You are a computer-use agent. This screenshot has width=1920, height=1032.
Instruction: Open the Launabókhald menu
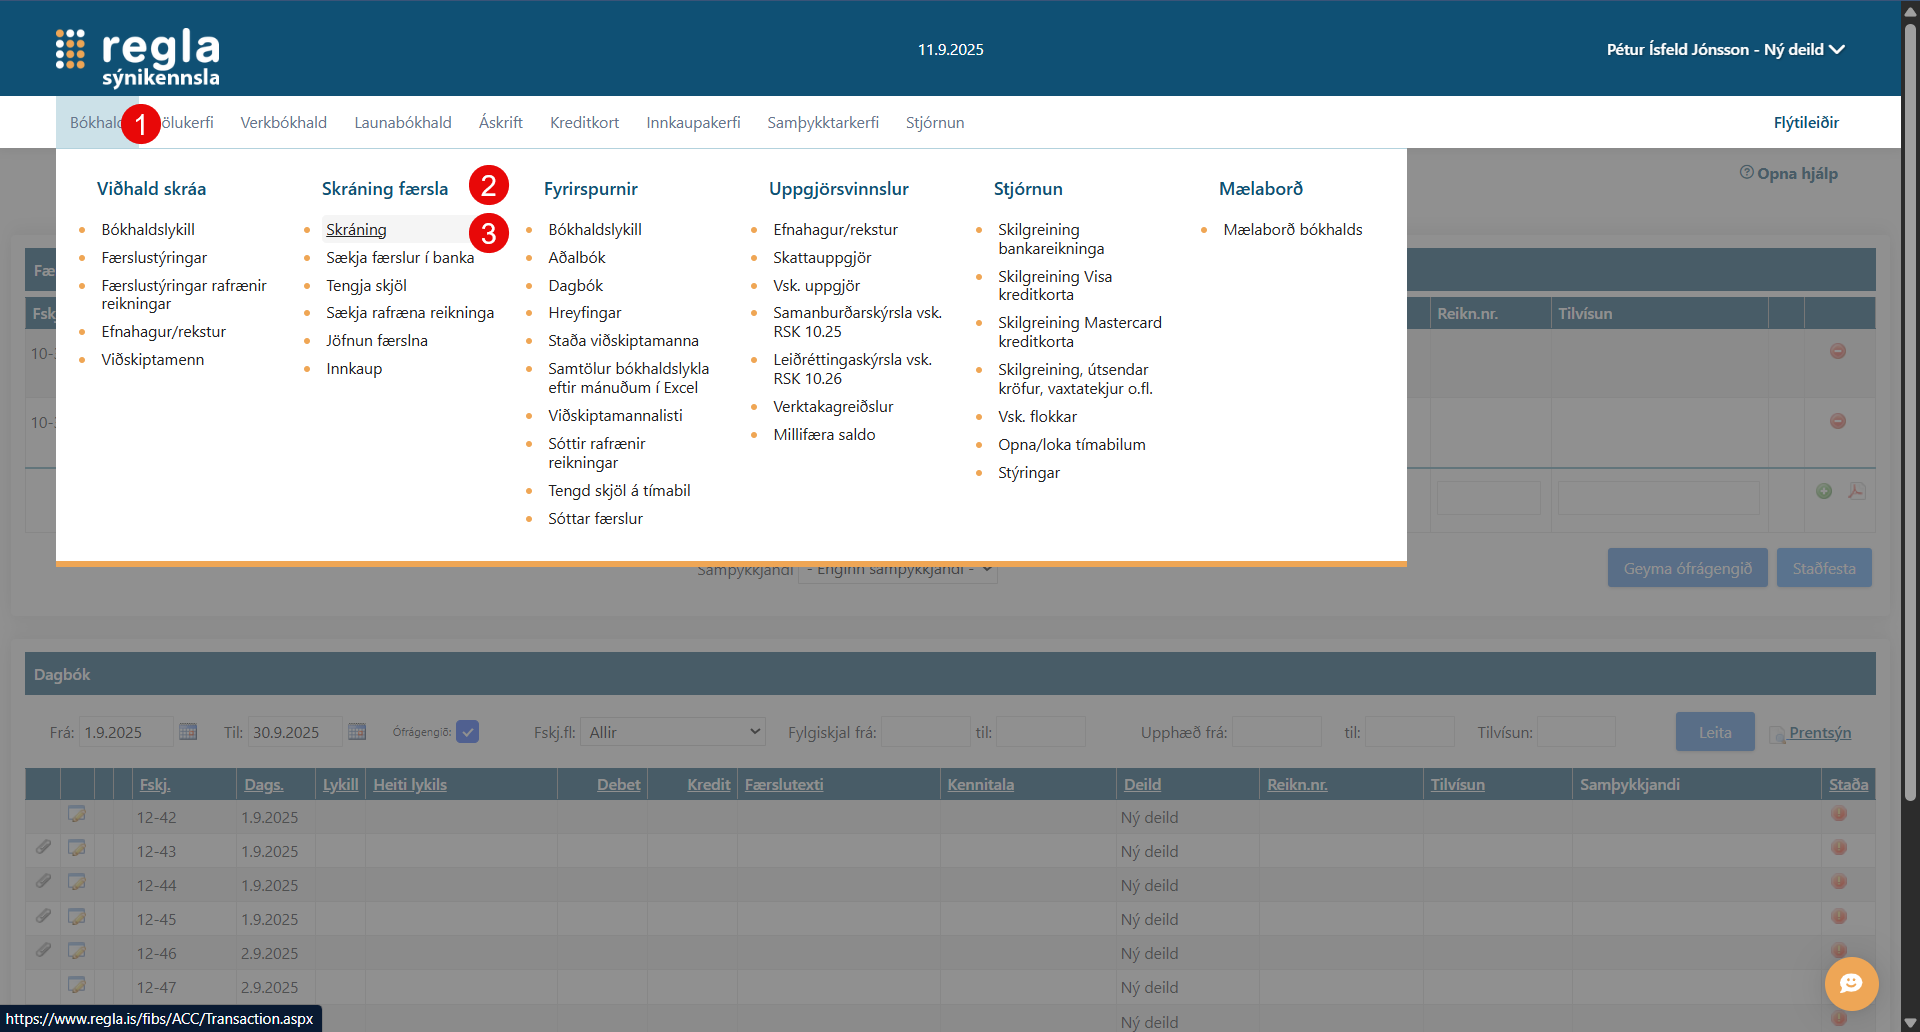[x=402, y=122]
